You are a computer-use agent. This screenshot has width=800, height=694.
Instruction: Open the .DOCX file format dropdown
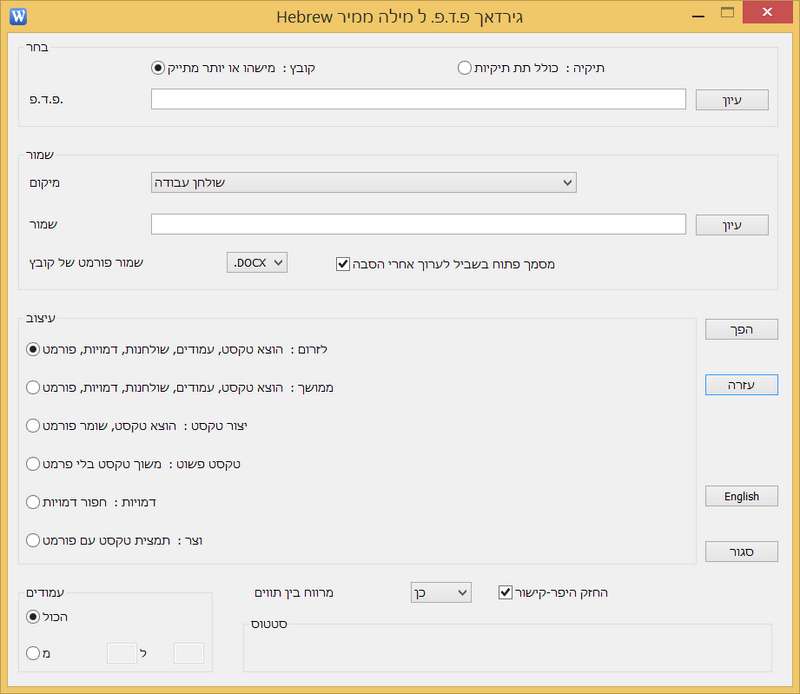257,262
